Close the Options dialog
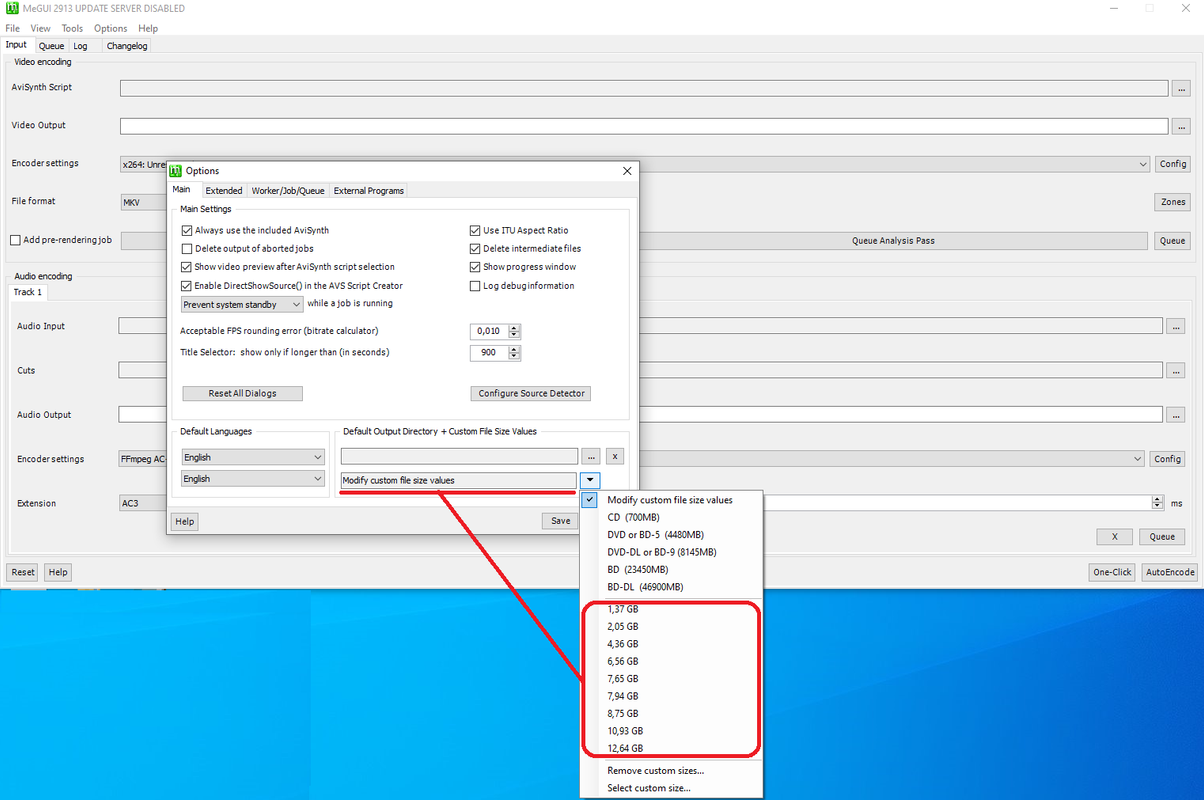 click(627, 171)
